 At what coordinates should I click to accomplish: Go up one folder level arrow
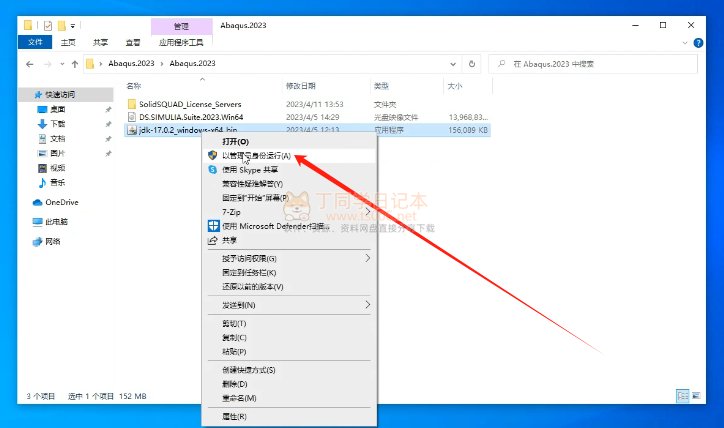click(75, 64)
